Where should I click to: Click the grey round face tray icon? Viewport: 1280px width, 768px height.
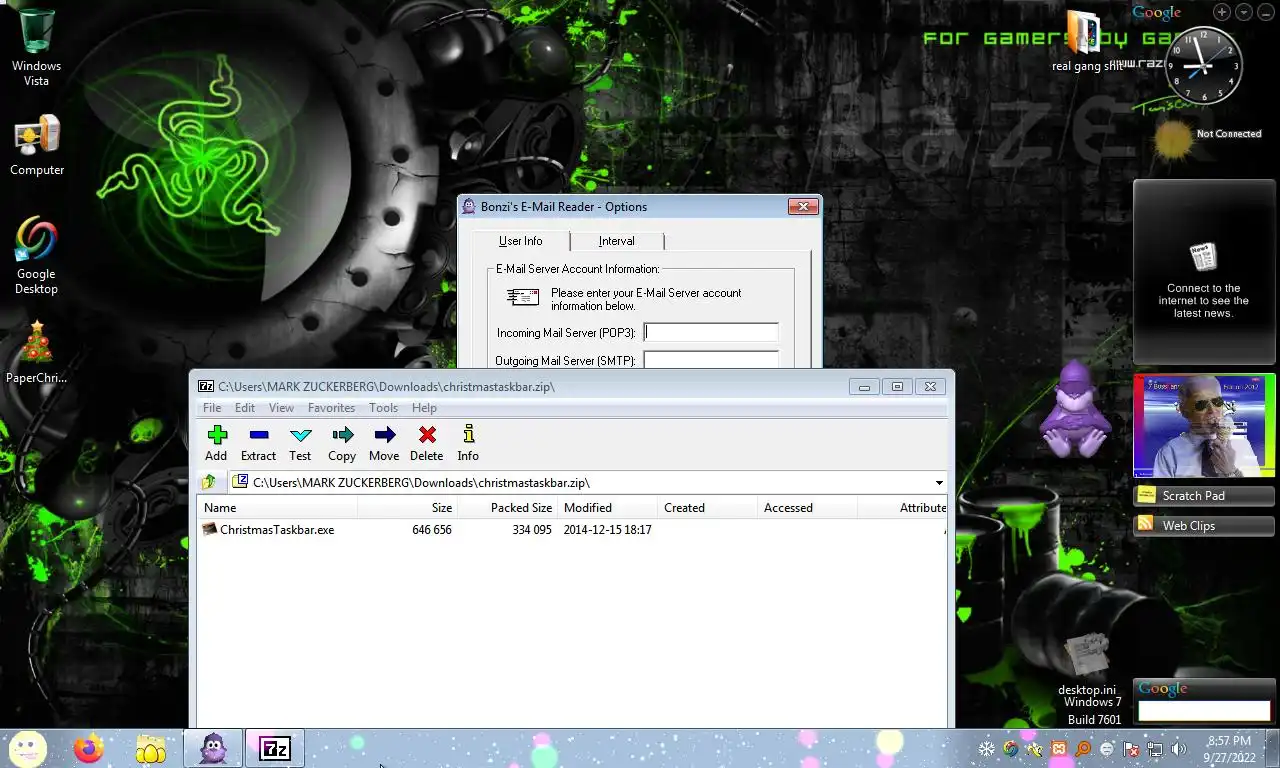click(x=1107, y=749)
